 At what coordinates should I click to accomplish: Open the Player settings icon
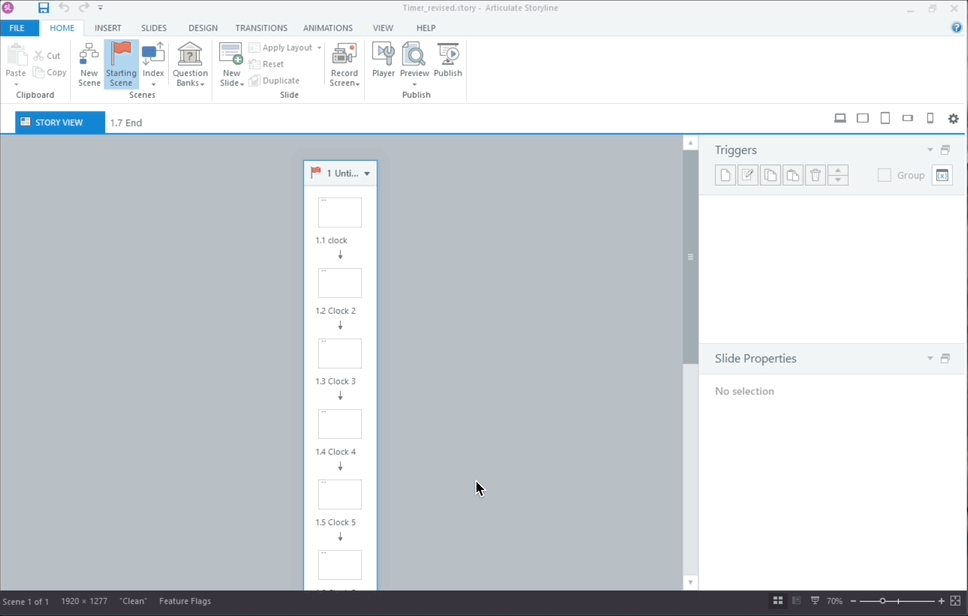(x=383, y=60)
